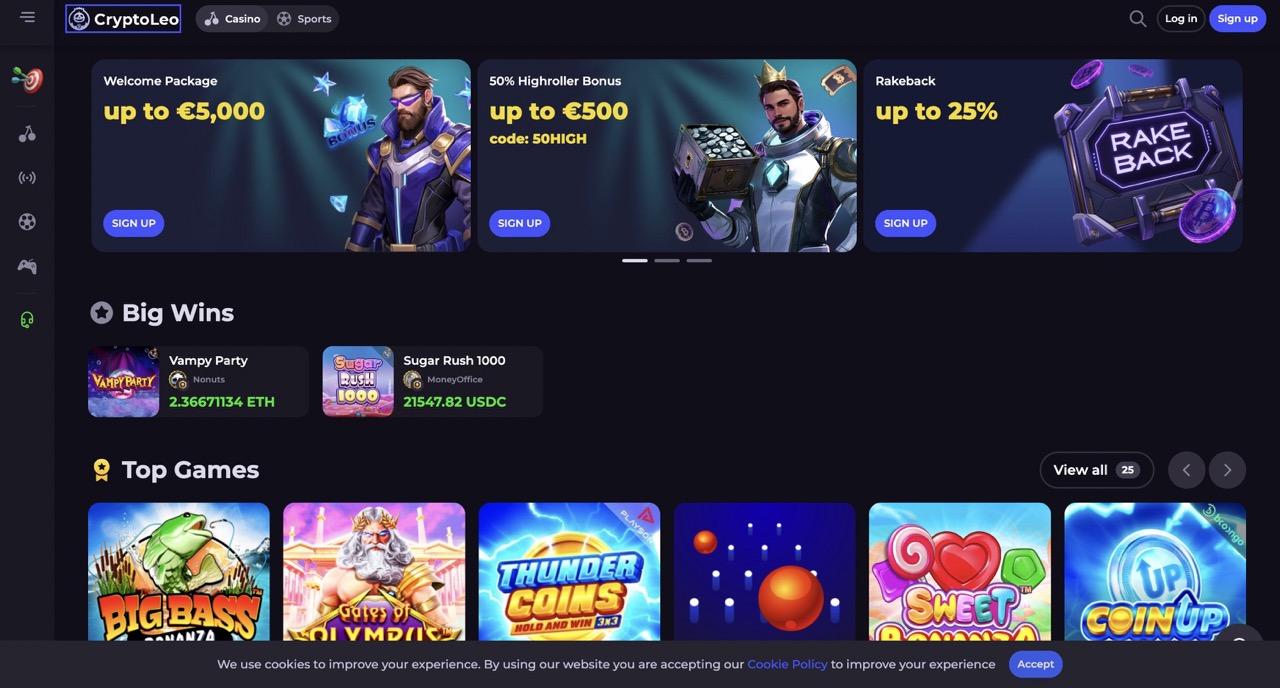This screenshot has width=1280, height=688.
Task: Switch to the Casino tab
Action: 233,19
